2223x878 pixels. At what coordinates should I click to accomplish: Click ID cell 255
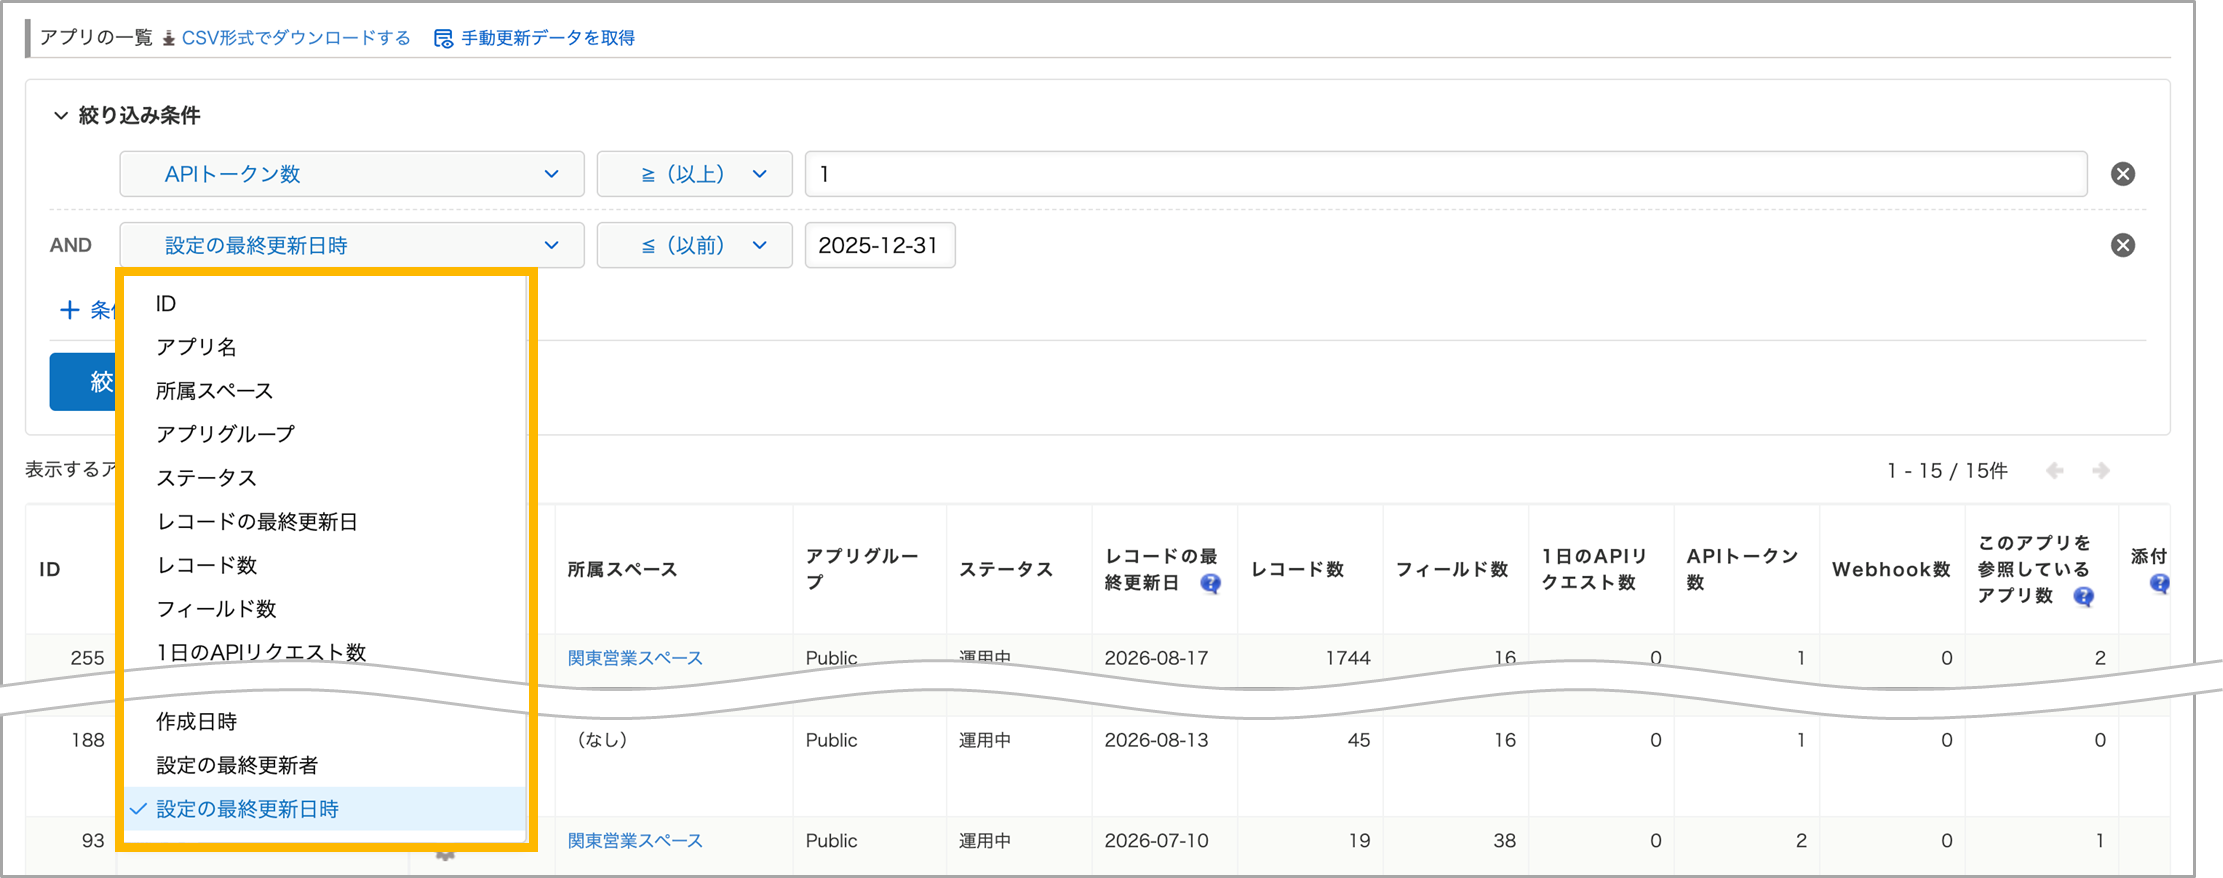point(88,658)
